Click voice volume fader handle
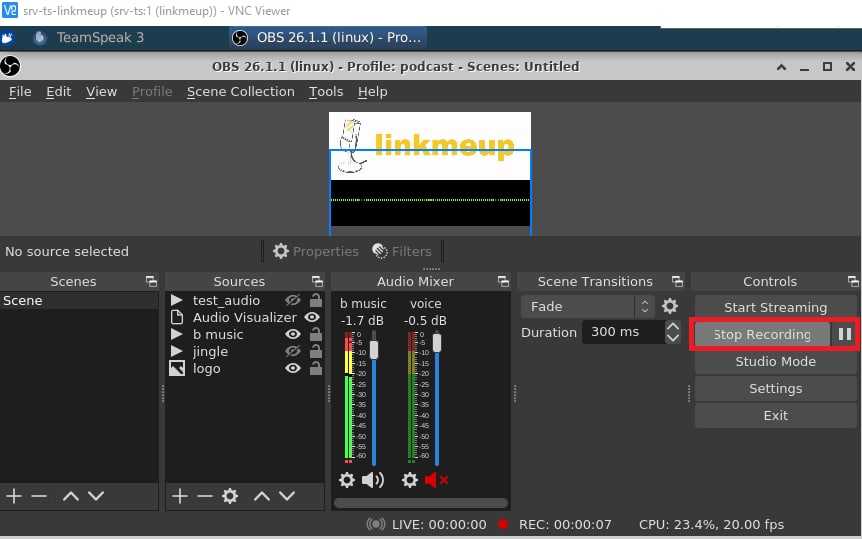The image size is (862, 539). (x=437, y=343)
